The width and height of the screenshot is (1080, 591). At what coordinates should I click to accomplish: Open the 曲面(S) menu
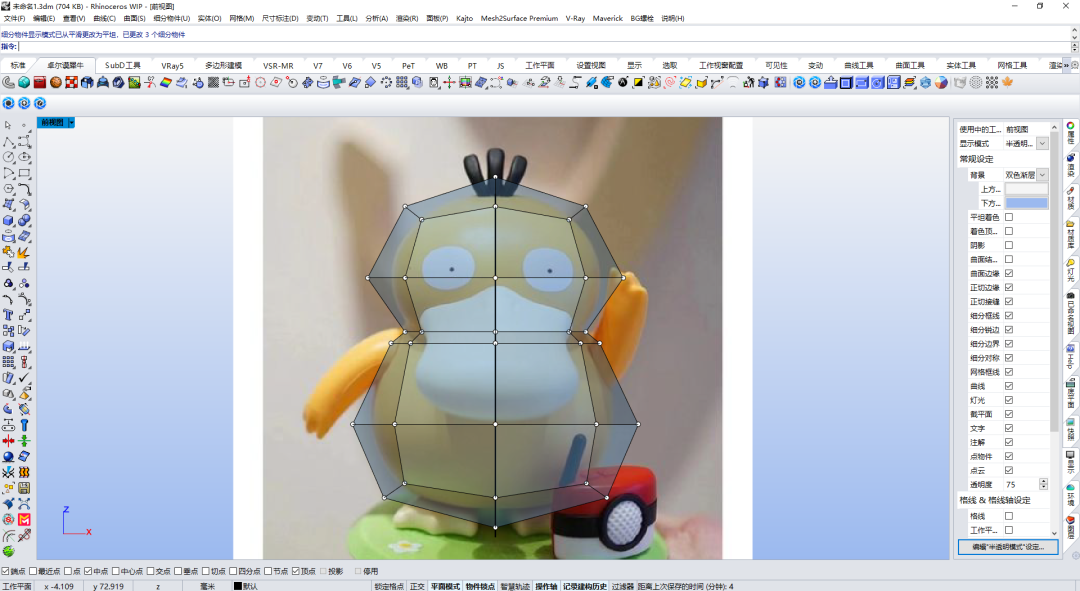pyautogui.click(x=134, y=19)
